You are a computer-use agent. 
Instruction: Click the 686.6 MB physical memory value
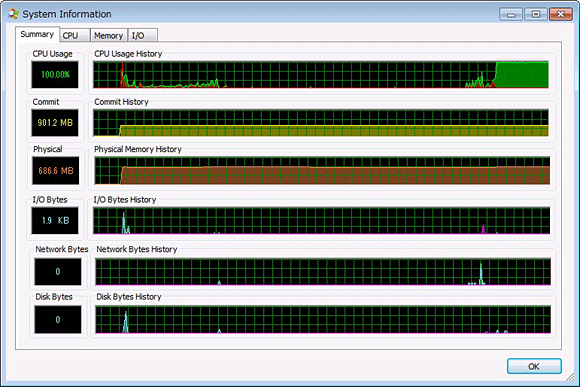pos(55,171)
